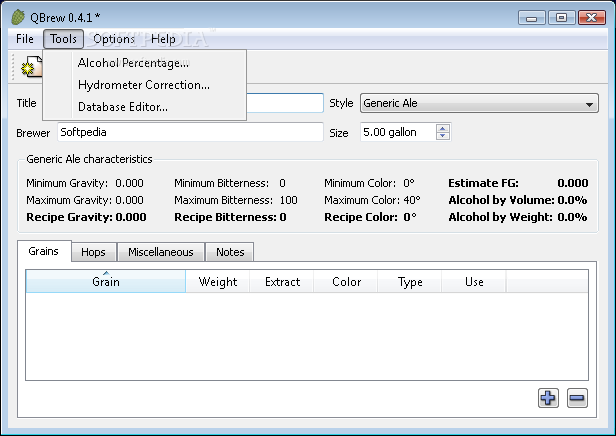The height and width of the screenshot is (436, 616).
Task: Click the Recipe Color: 0° text
Action: click(x=370, y=217)
